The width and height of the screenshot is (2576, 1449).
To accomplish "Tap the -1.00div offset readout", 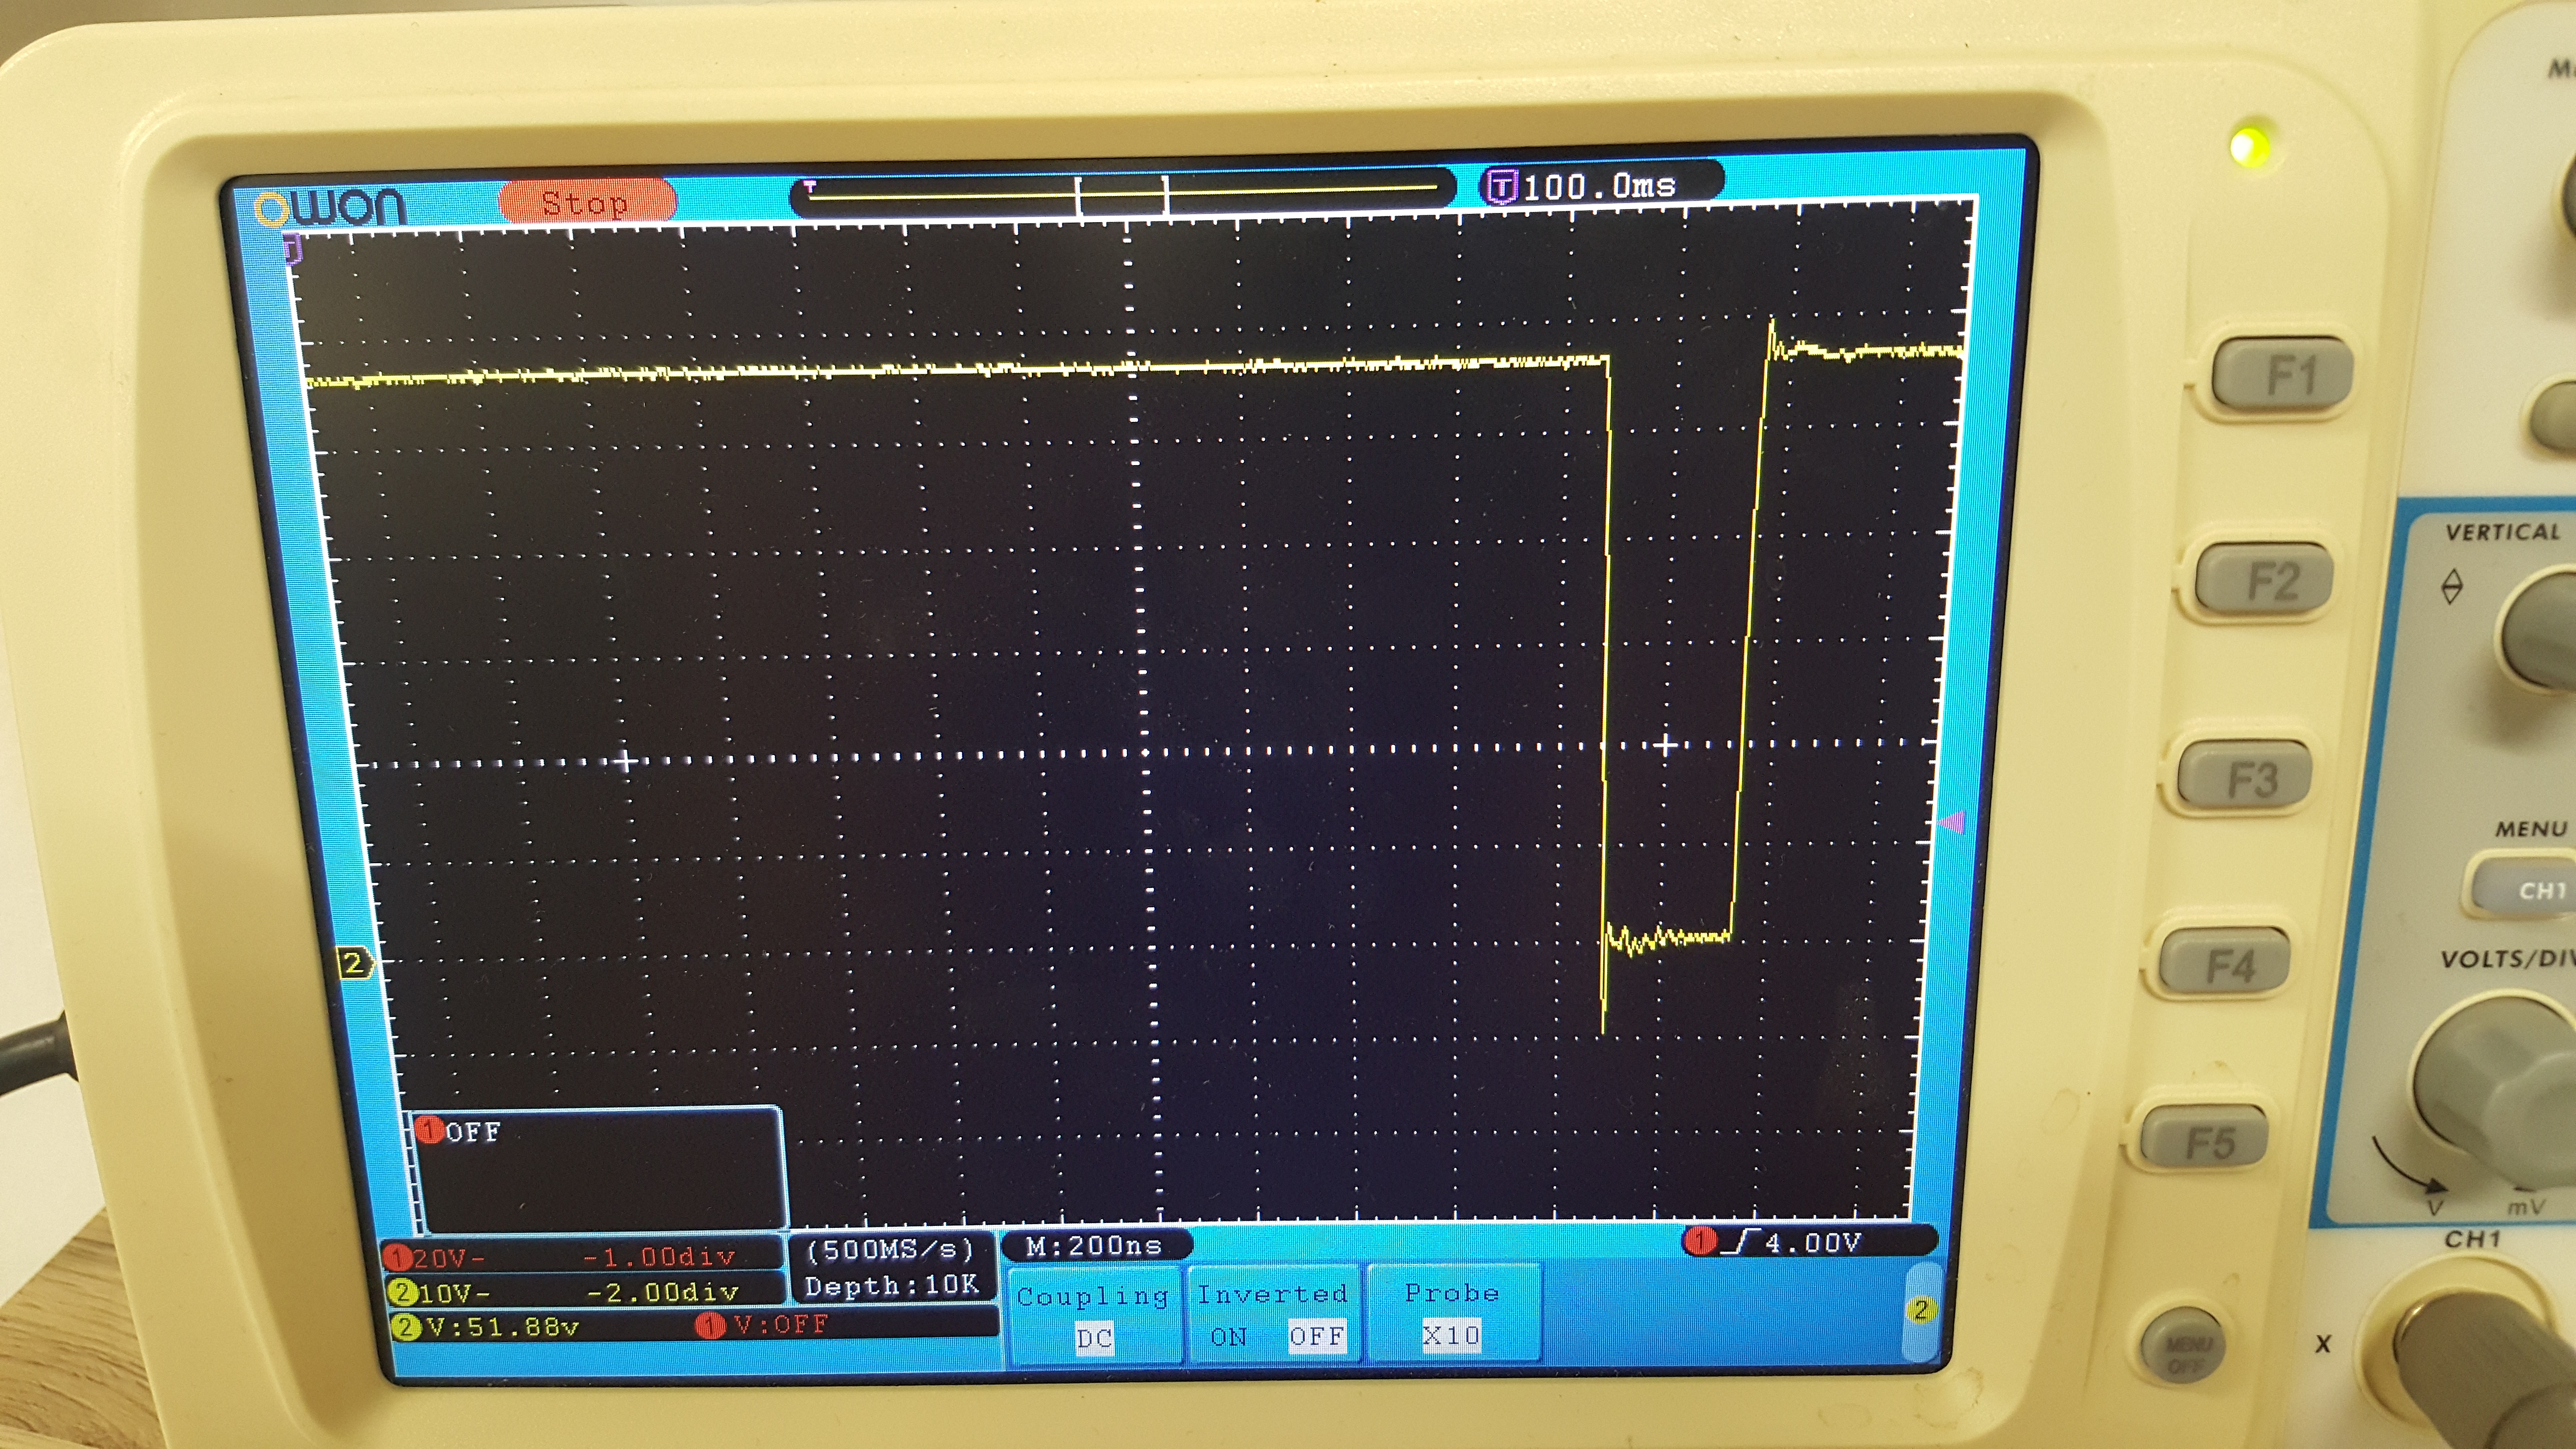I will click(x=660, y=1257).
